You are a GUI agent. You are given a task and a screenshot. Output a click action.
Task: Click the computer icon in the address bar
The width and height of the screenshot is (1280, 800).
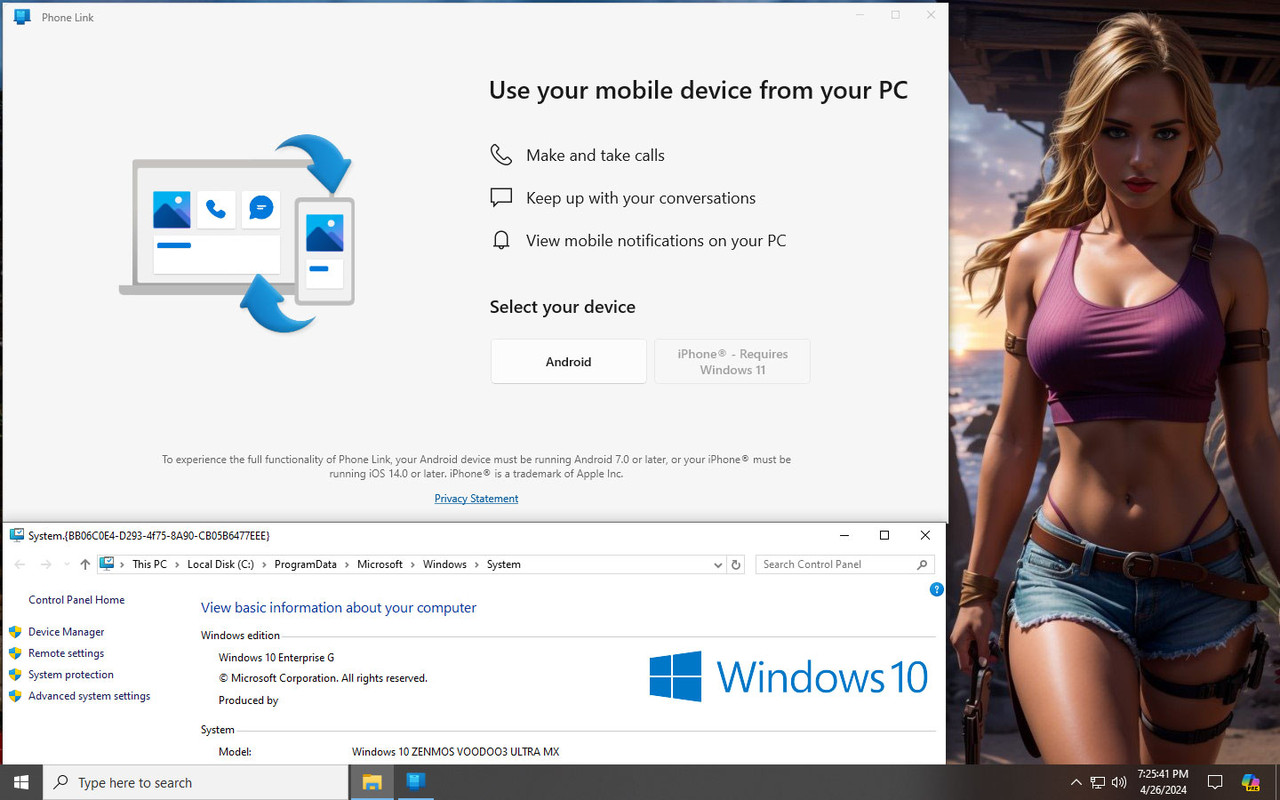pyautogui.click(x=108, y=564)
